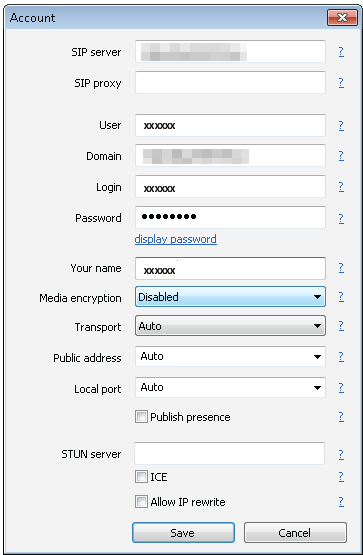Expand the Public address combo box
Viewport: 363px width, 555px height.
point(230,356)
